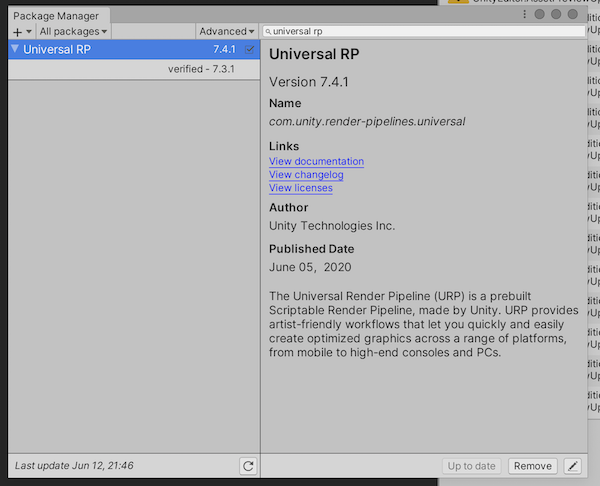Collapse the Universal RP versions triangle

[15, 49]
